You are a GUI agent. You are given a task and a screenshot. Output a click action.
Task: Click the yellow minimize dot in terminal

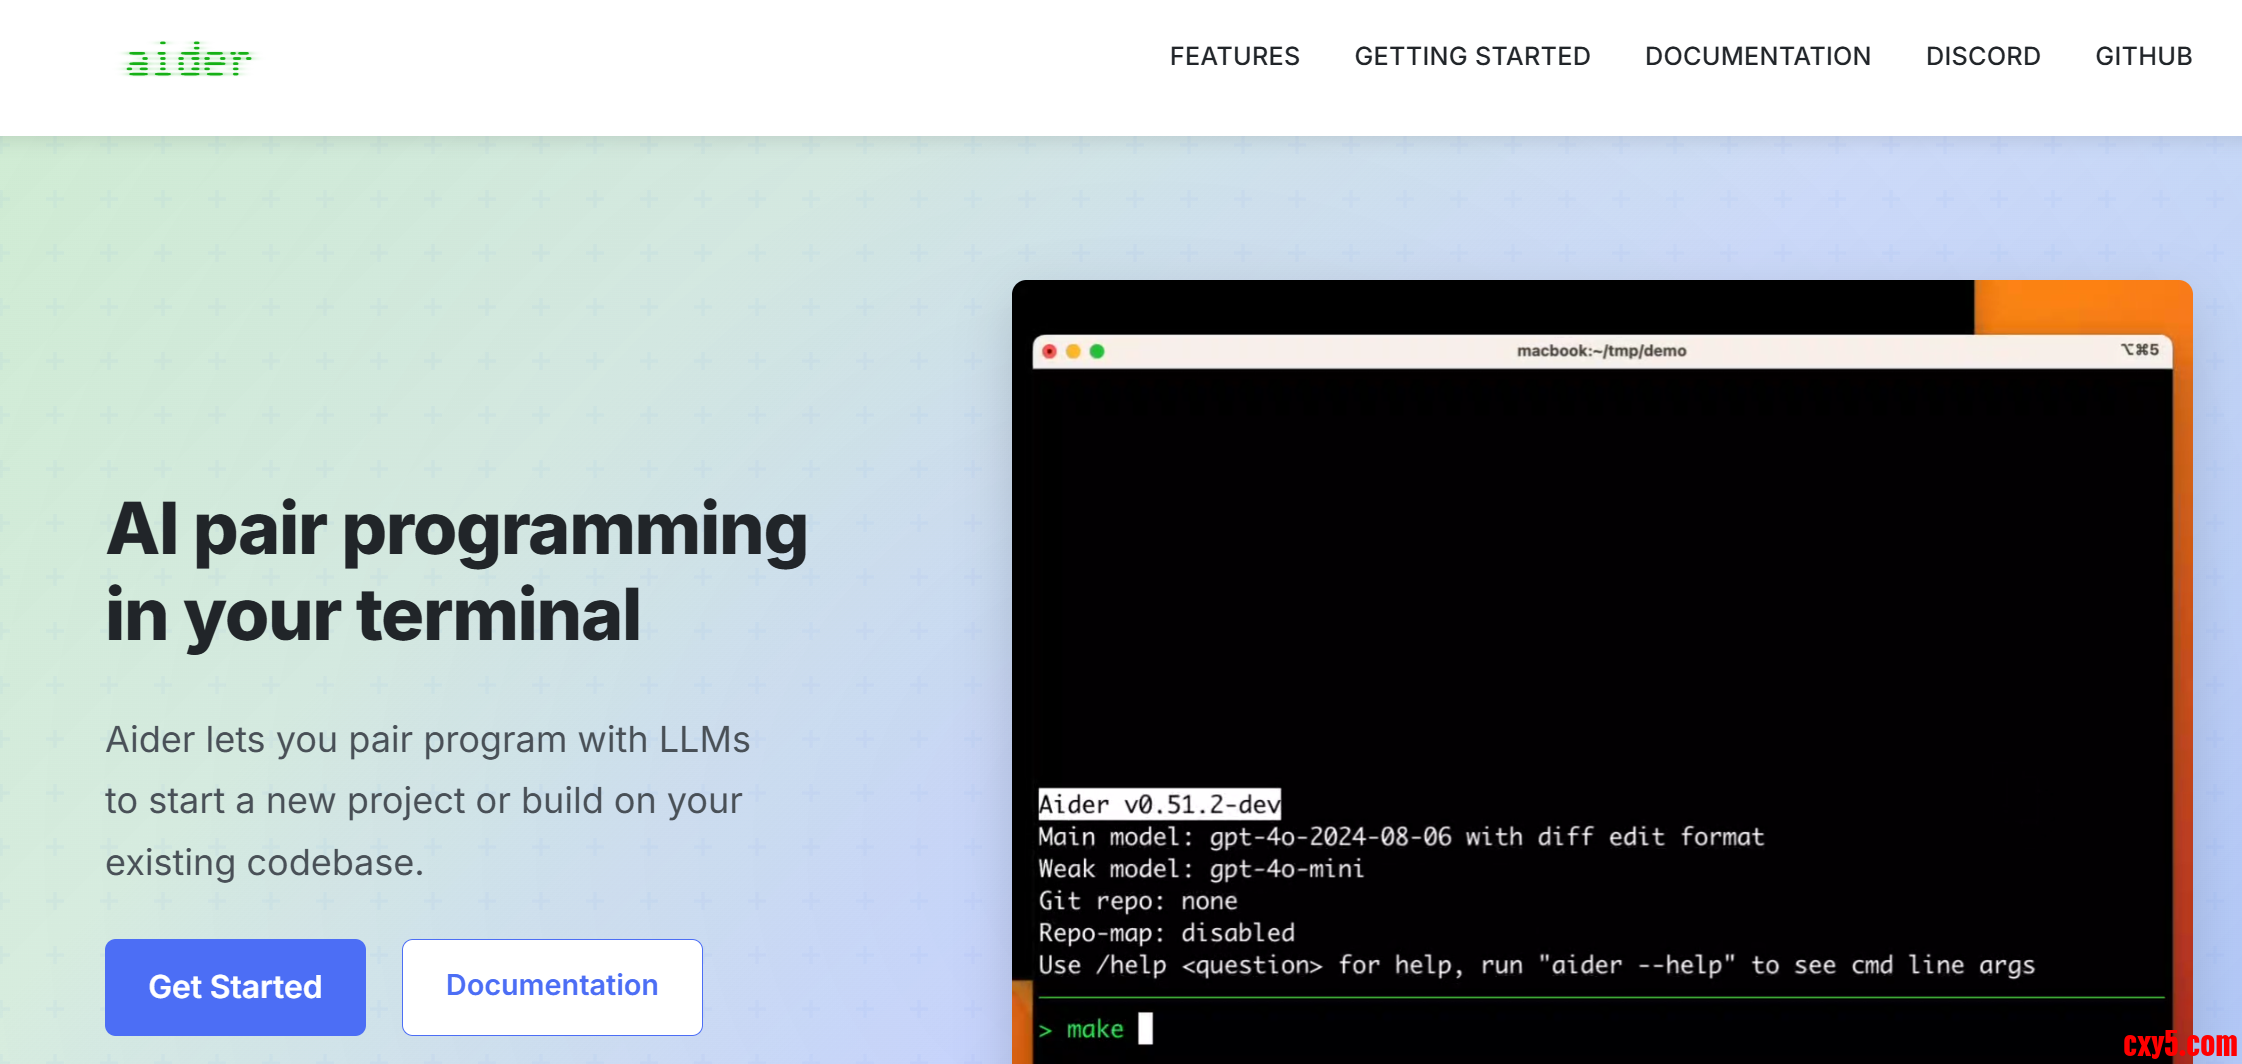(x=1073, y=351)
